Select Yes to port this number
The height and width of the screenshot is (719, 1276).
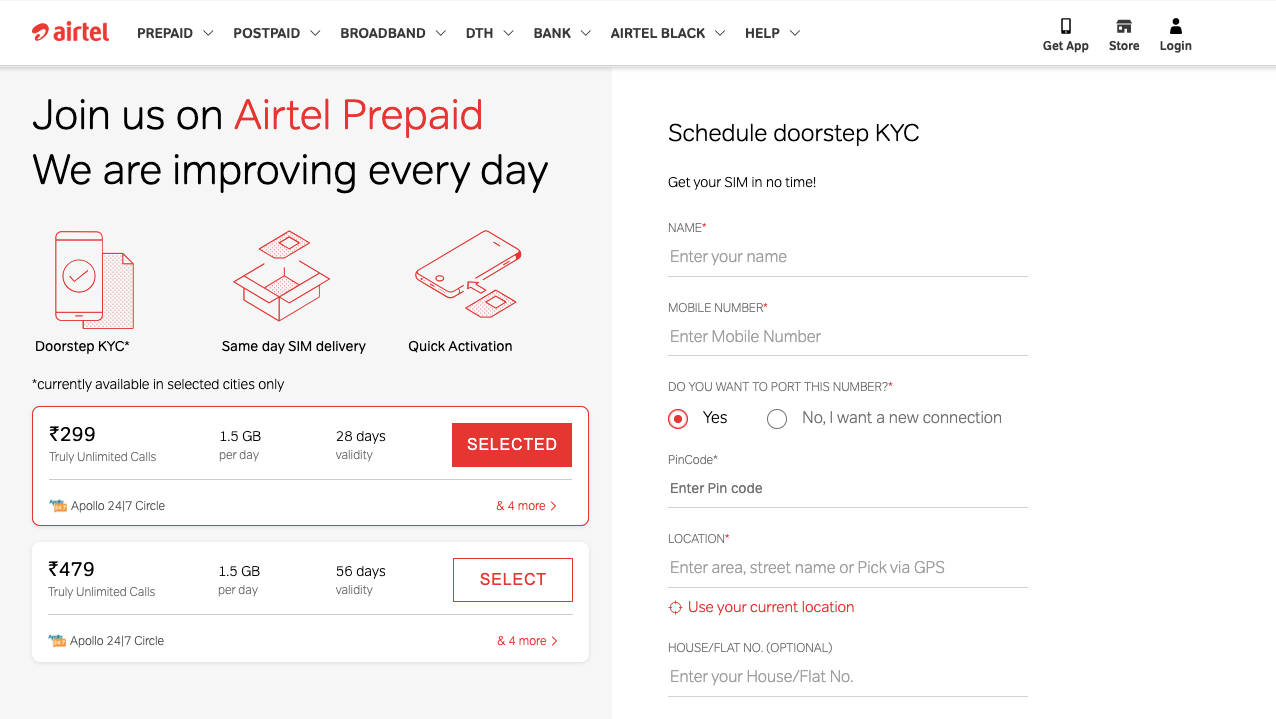(x=678, y=419)
